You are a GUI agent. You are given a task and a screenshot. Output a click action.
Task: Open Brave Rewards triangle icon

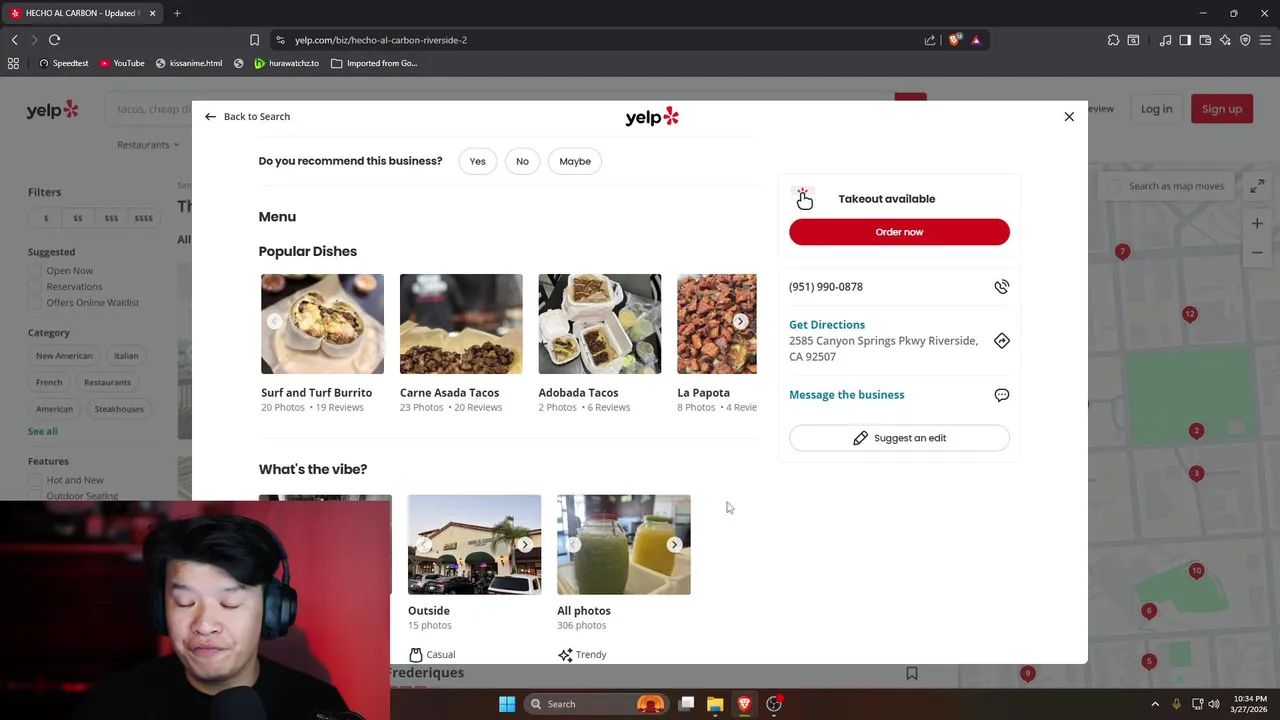click(x=976, y=40)
